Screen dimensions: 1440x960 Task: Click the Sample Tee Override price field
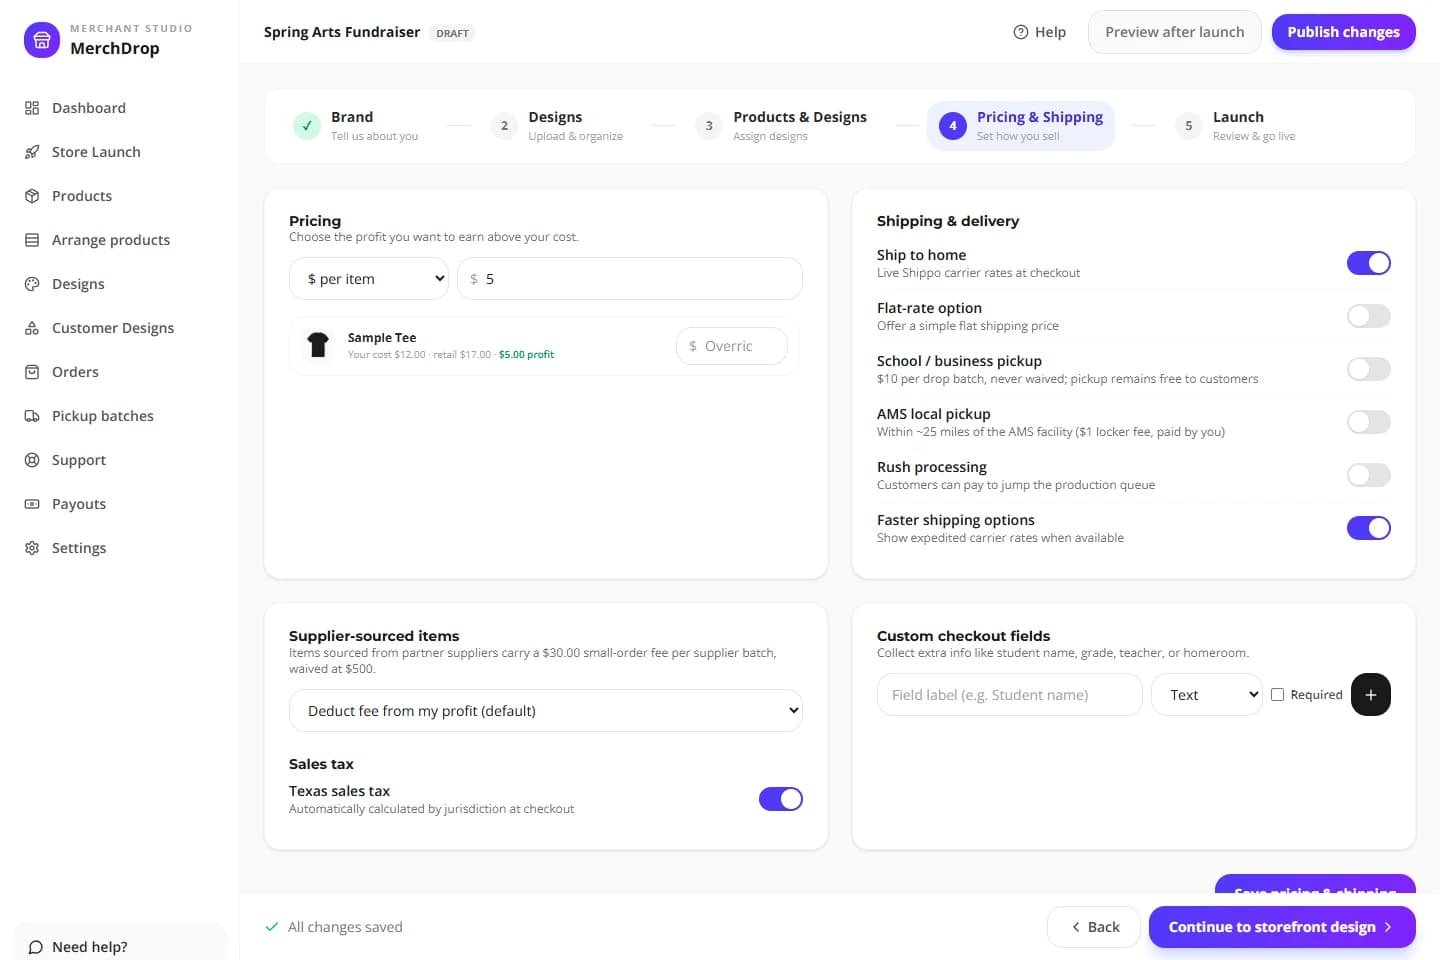click(x=732, y=346)
